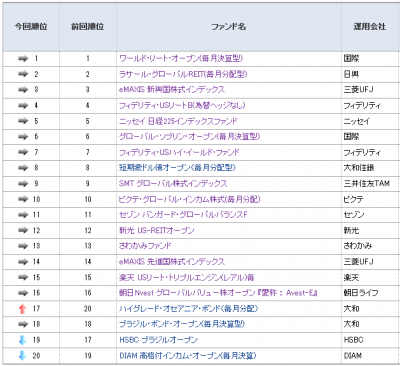
Task: Open the 新光 US-REITオープン fund link
Action: 156,230
